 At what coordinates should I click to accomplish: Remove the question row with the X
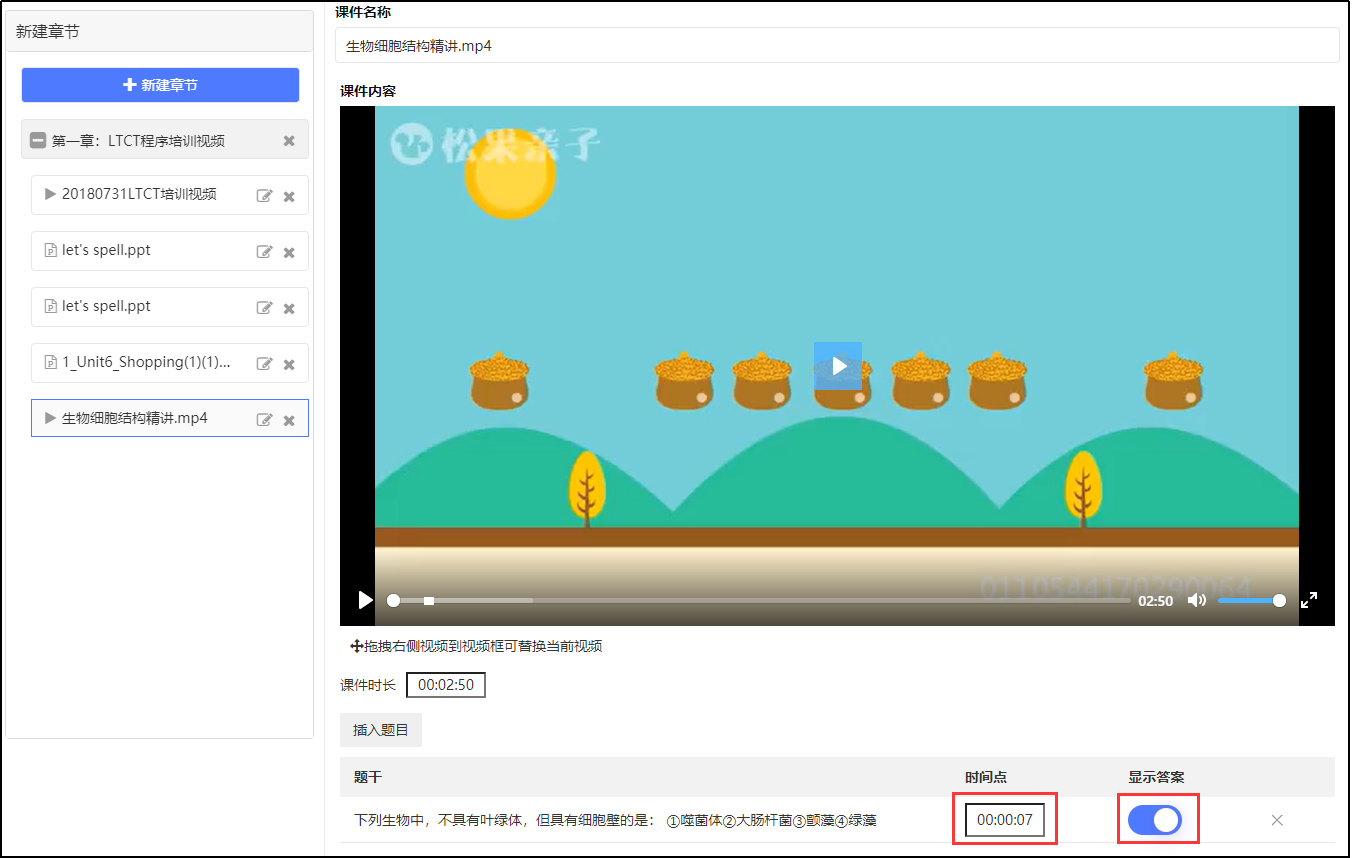[x=1277, y=820]
